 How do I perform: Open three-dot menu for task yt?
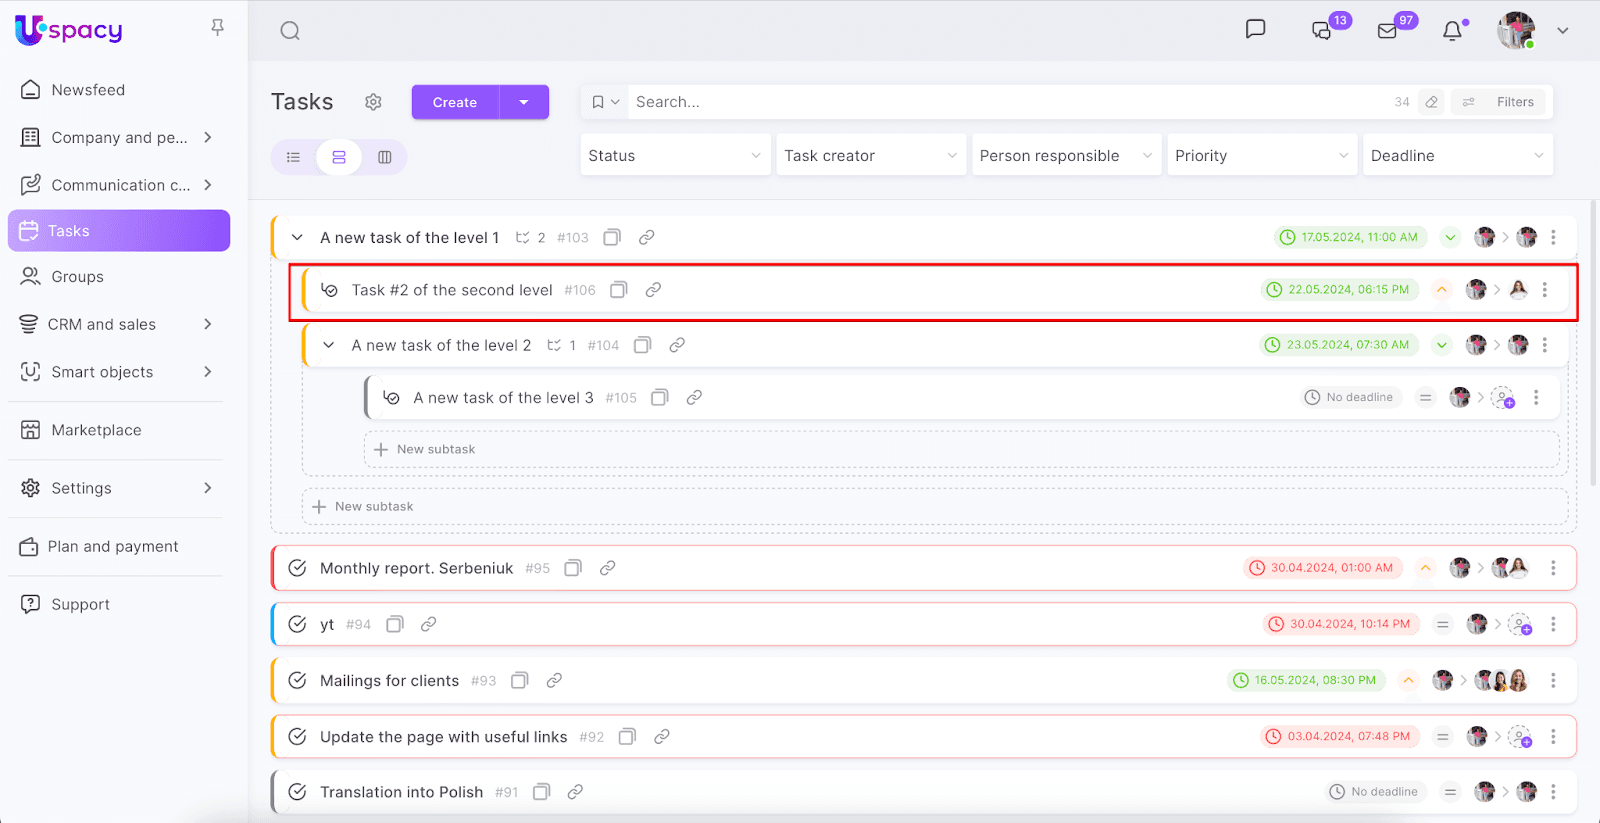pos(1553,624)
